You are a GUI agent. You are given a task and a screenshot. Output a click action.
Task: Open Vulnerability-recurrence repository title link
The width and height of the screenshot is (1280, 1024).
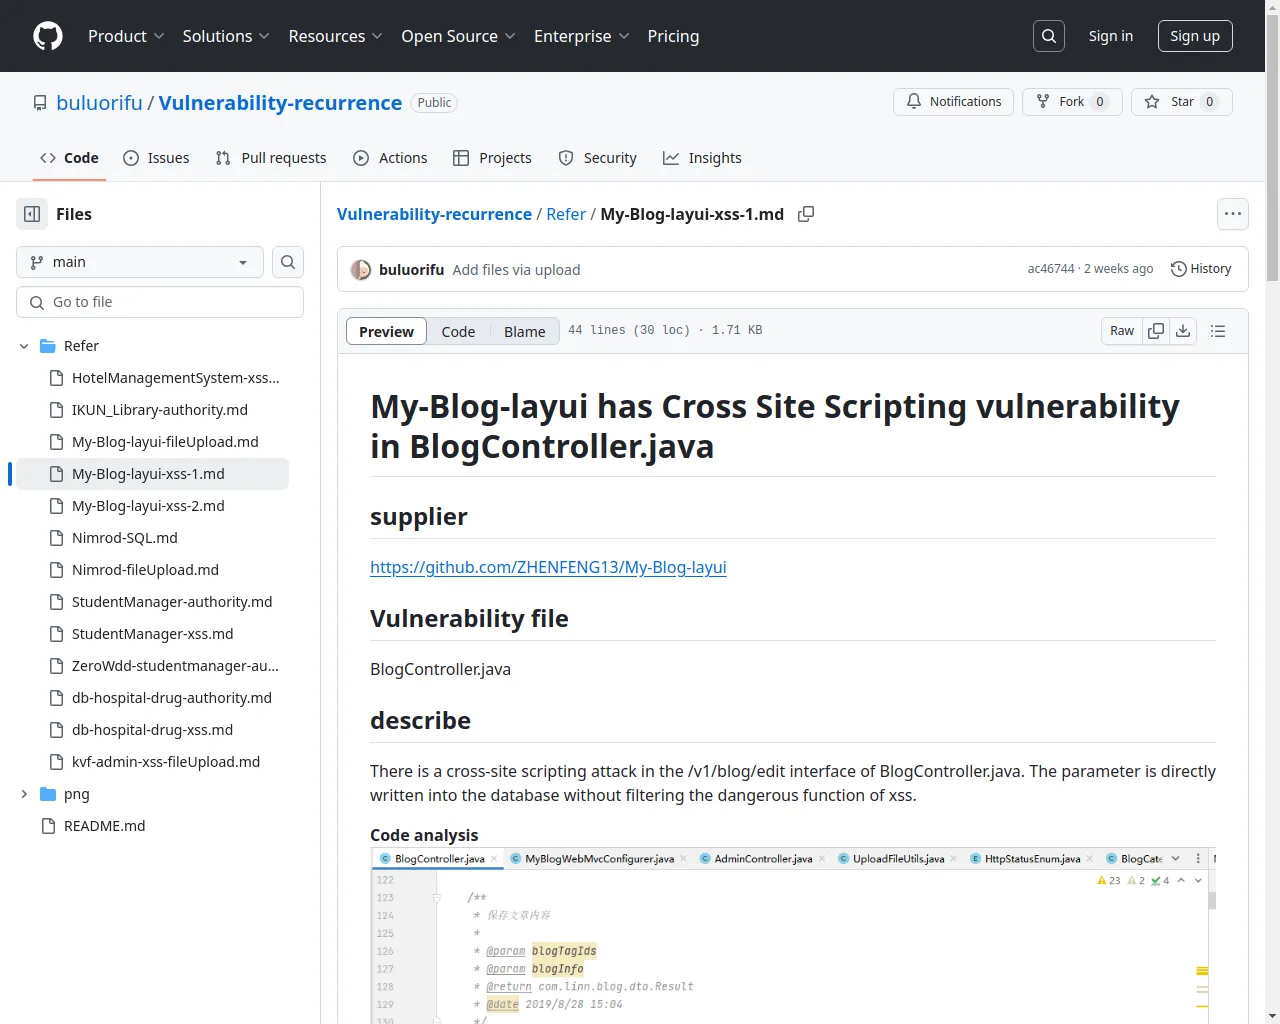pyautogui.click(x=280, y=103)
